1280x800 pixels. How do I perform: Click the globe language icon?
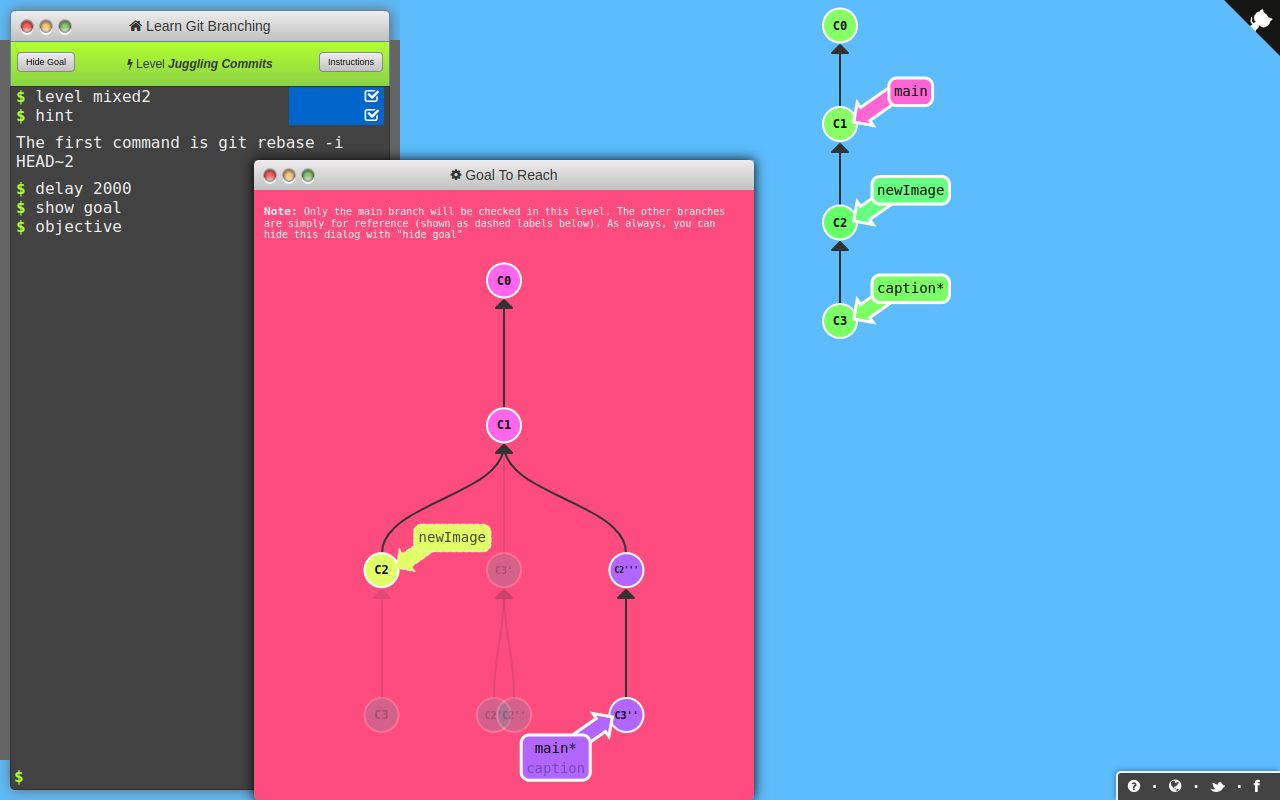(x=1175, y=786)
